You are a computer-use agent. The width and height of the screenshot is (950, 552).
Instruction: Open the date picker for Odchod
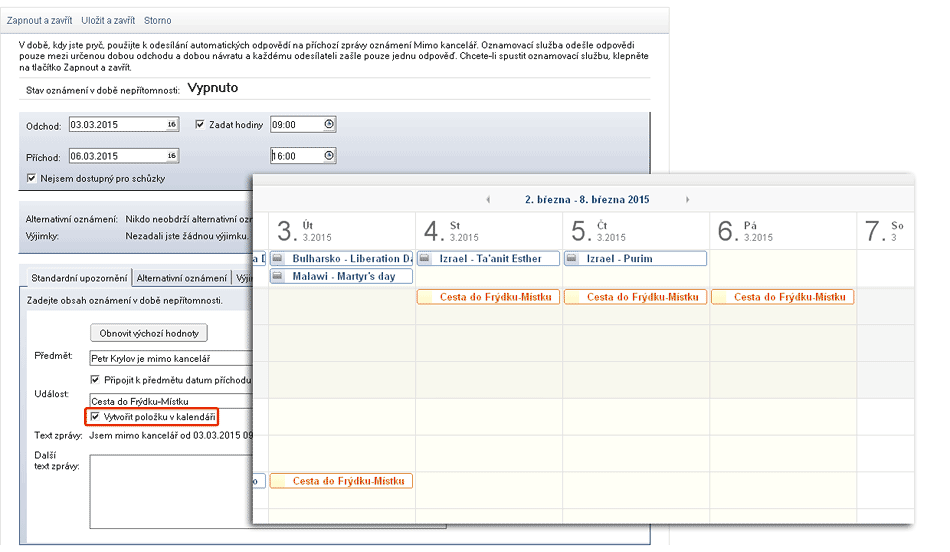[x=172, y=125]
